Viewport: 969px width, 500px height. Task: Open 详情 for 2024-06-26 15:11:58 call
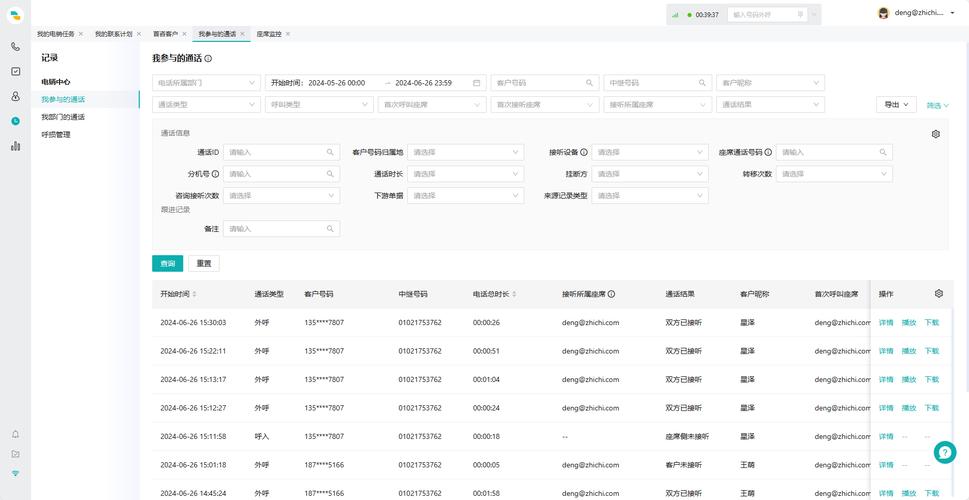[x=886, y=436]
